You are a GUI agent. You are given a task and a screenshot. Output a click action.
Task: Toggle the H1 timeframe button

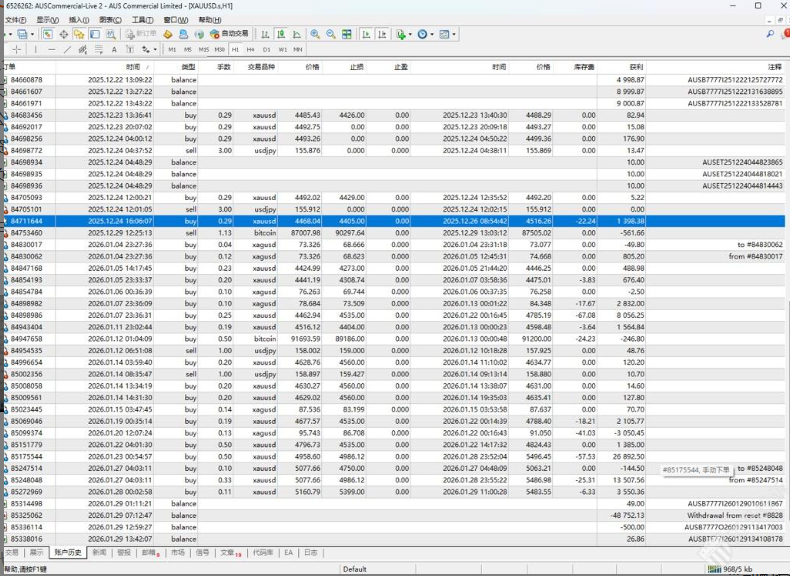pyautogui.click(x=236, y=49)
